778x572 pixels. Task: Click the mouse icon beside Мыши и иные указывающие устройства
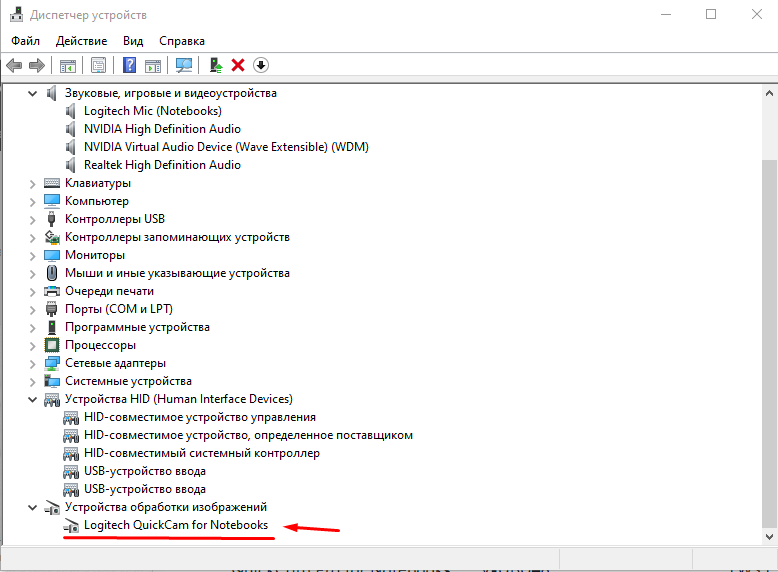[52, 273]
